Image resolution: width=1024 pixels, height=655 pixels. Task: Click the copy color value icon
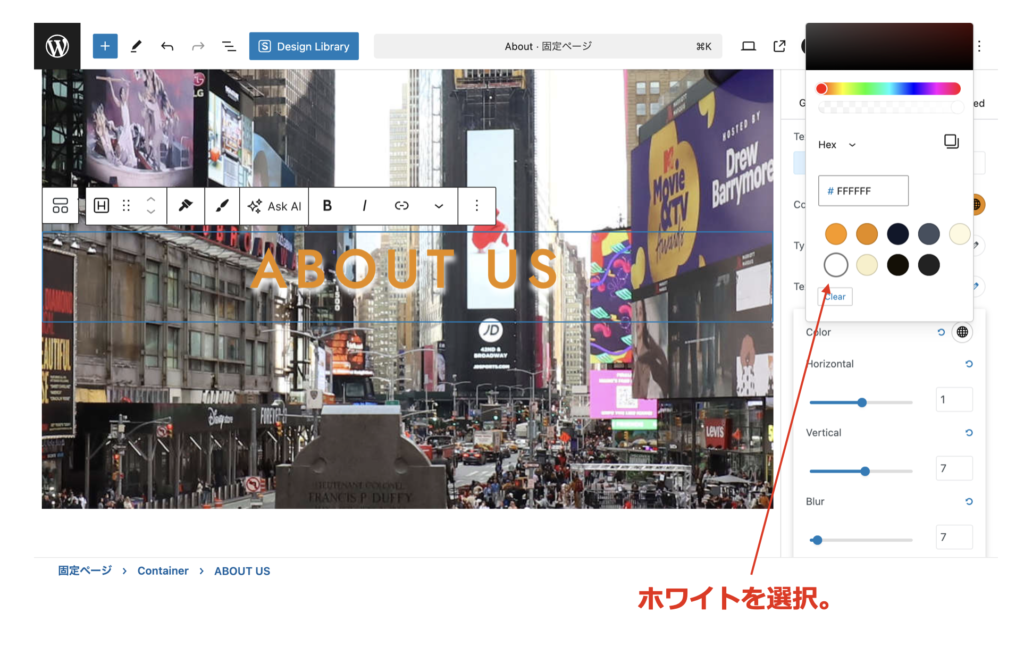coord(951,142)
